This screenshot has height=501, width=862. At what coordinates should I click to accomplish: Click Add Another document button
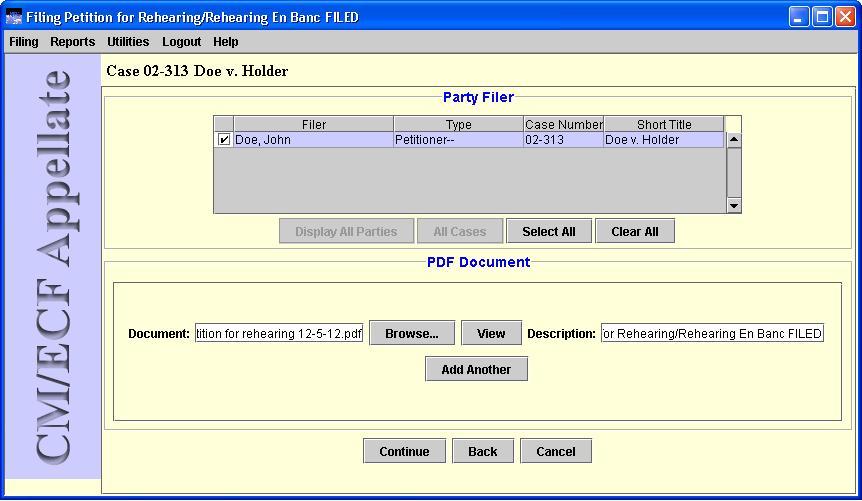tap(476, 369)
